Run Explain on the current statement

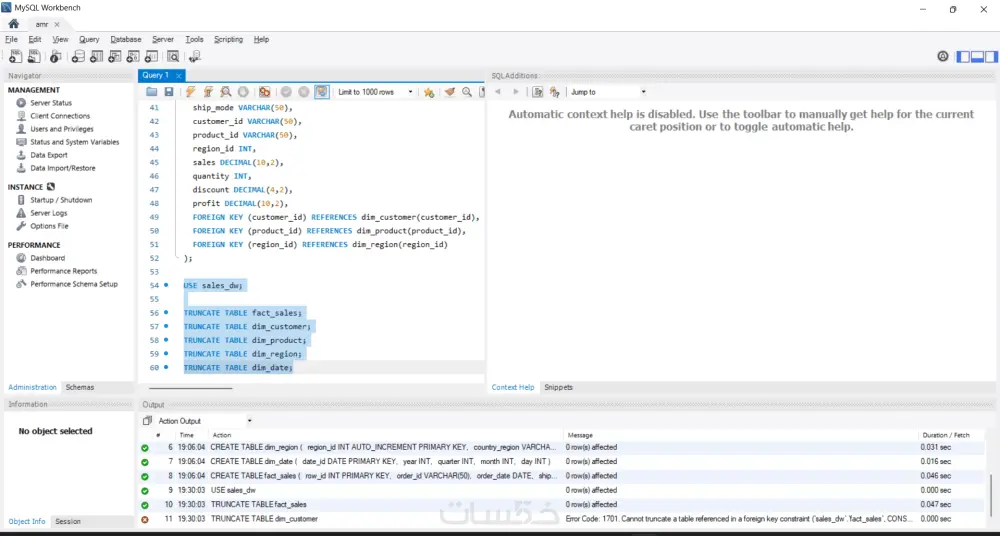pos(225,92)
